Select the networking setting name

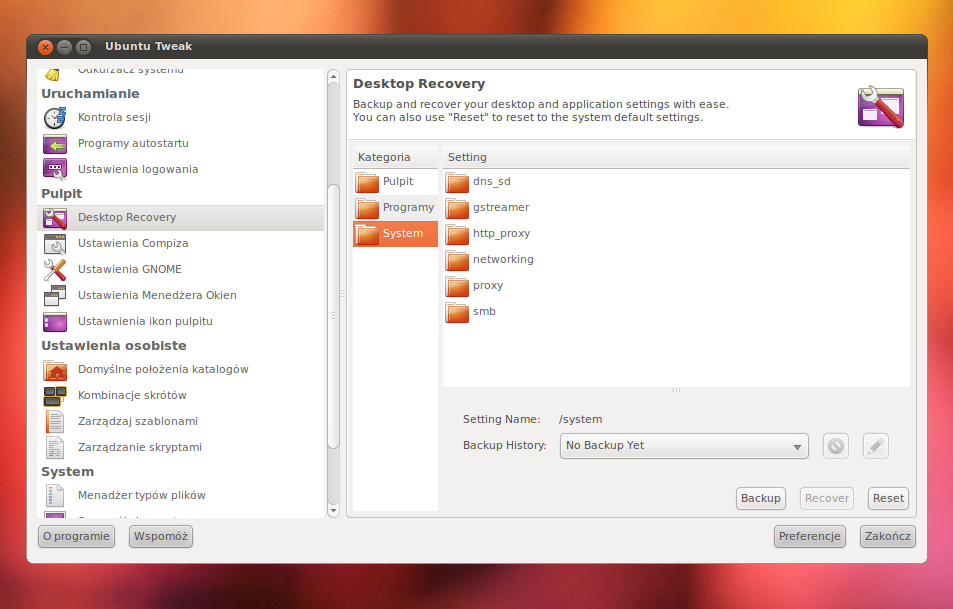pyautogui.click(x=503, y=260)
